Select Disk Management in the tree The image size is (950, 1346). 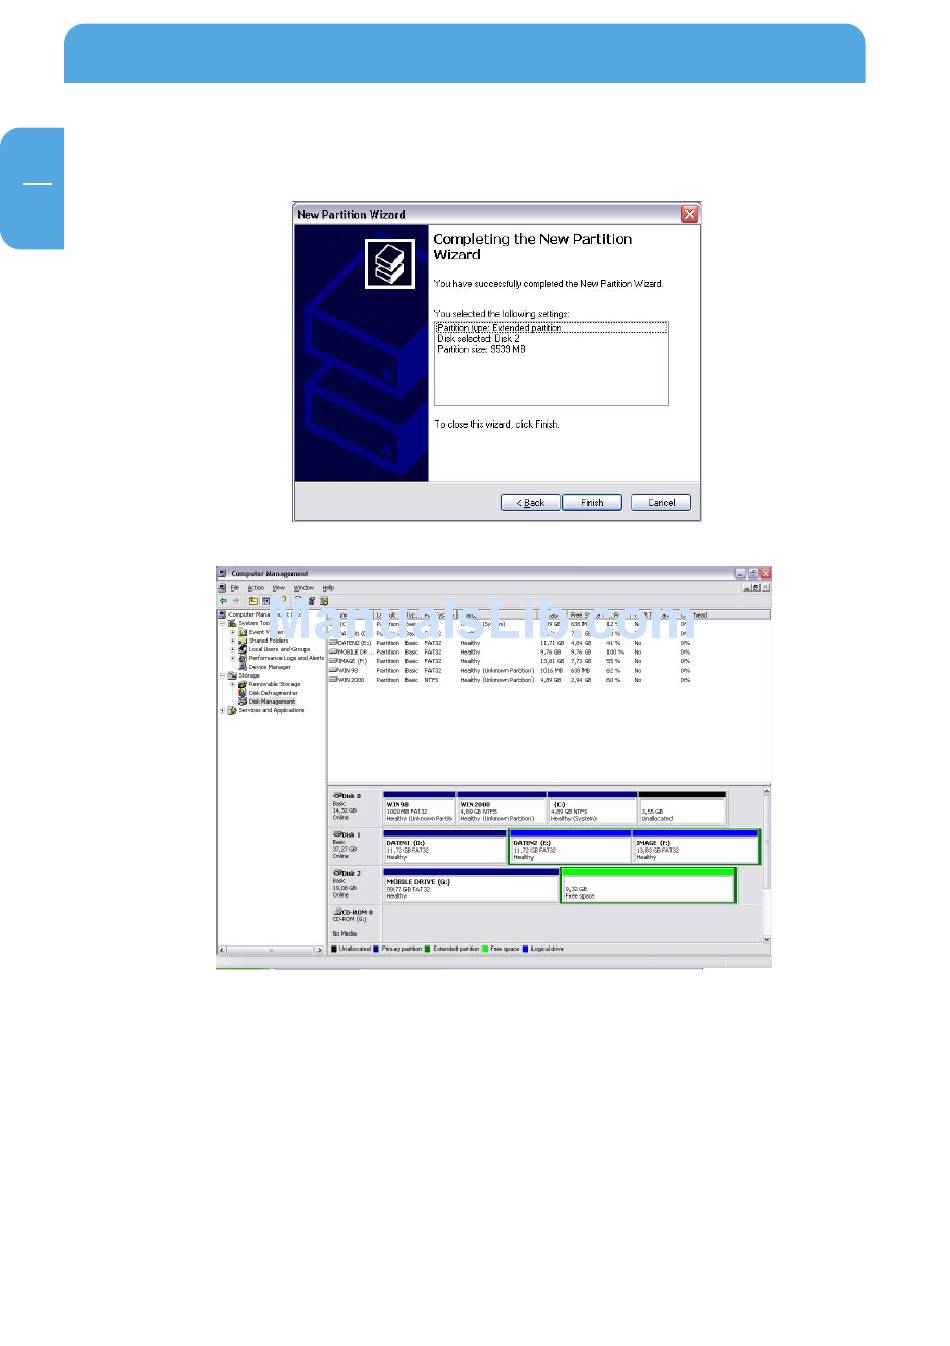(272, 702)
